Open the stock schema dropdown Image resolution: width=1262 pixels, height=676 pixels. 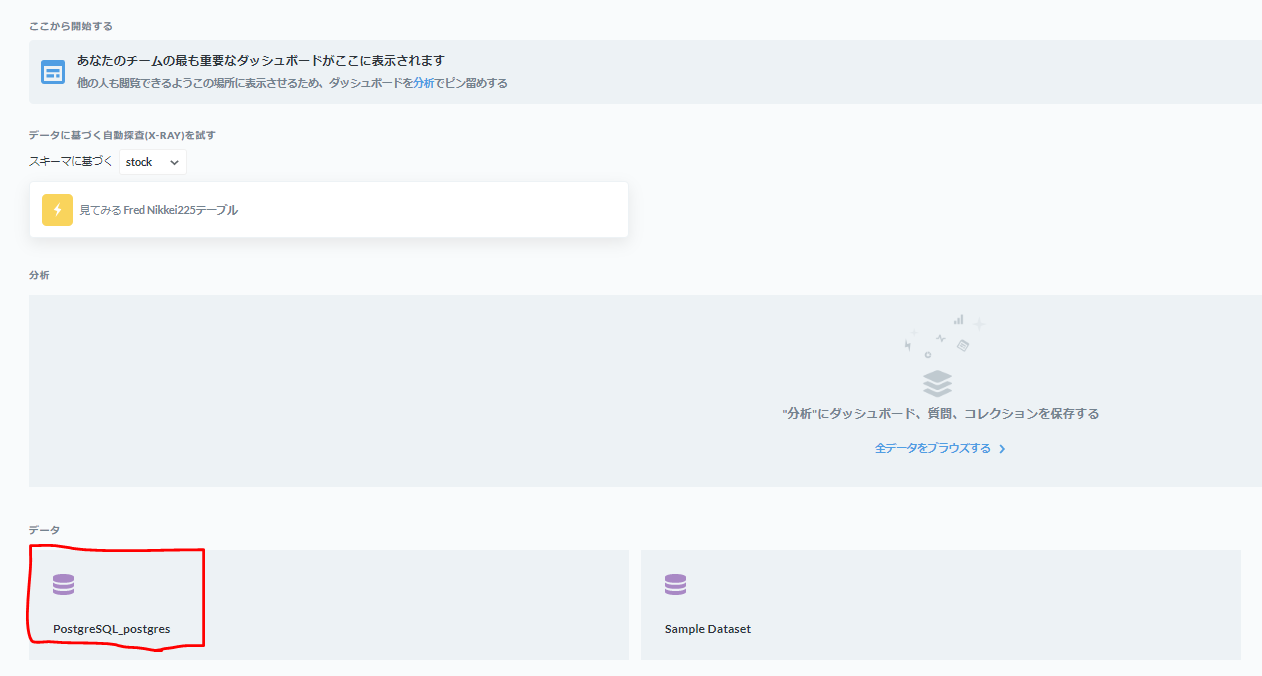click(x=152, y=161)
